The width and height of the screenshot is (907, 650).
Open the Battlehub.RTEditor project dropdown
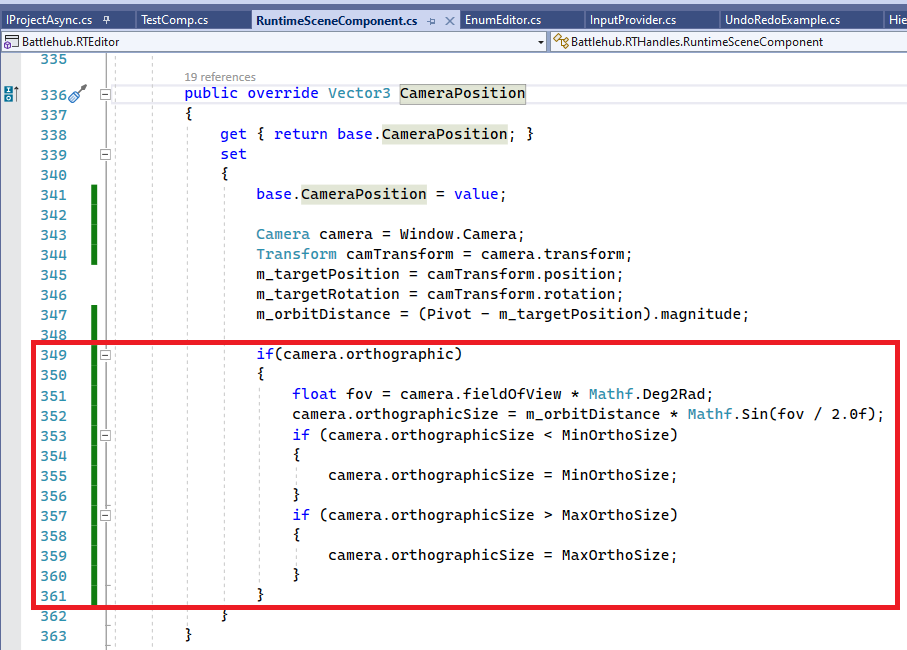click(540, 42)
